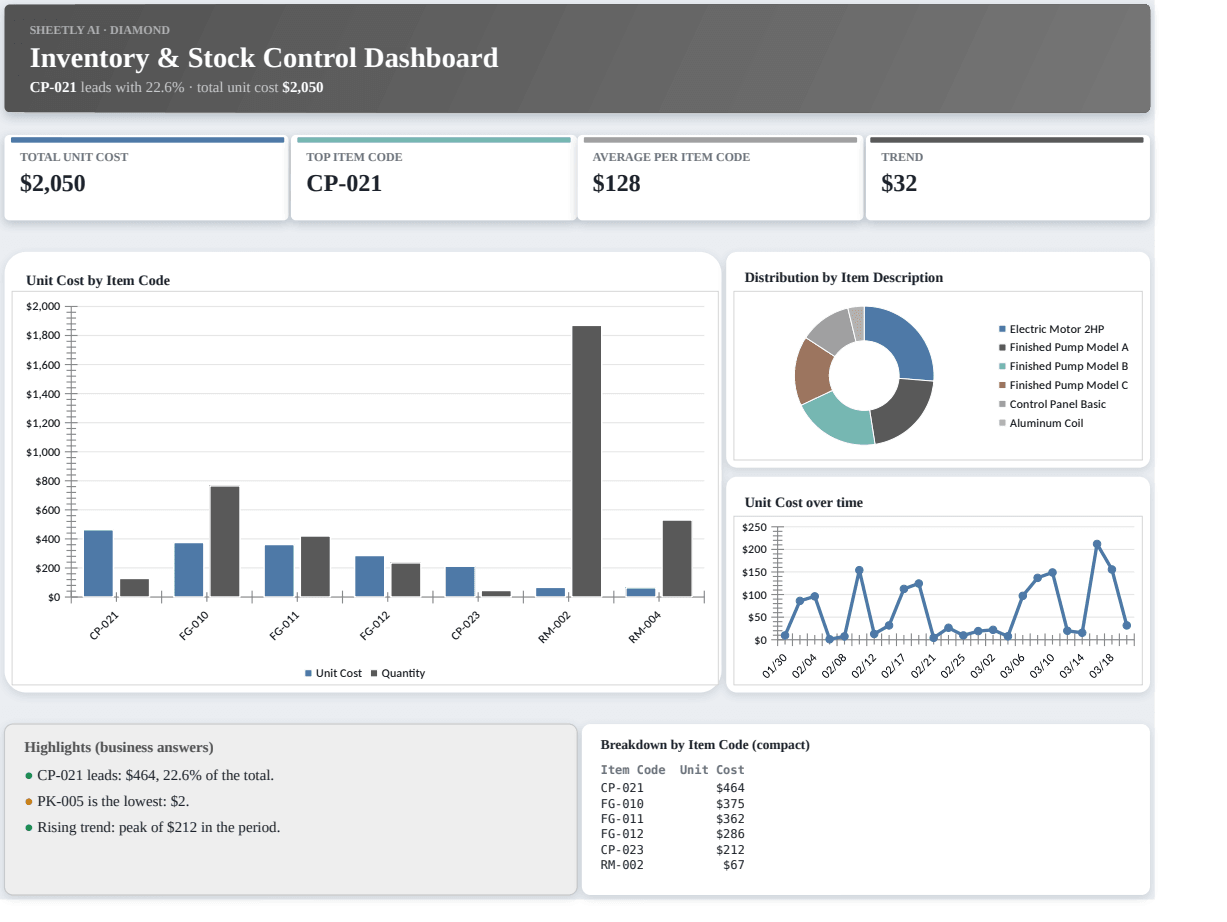The image size is (1227, 922).
Task: Click the Finished Pump Model A legend entry
Action: click(1063, 348)
